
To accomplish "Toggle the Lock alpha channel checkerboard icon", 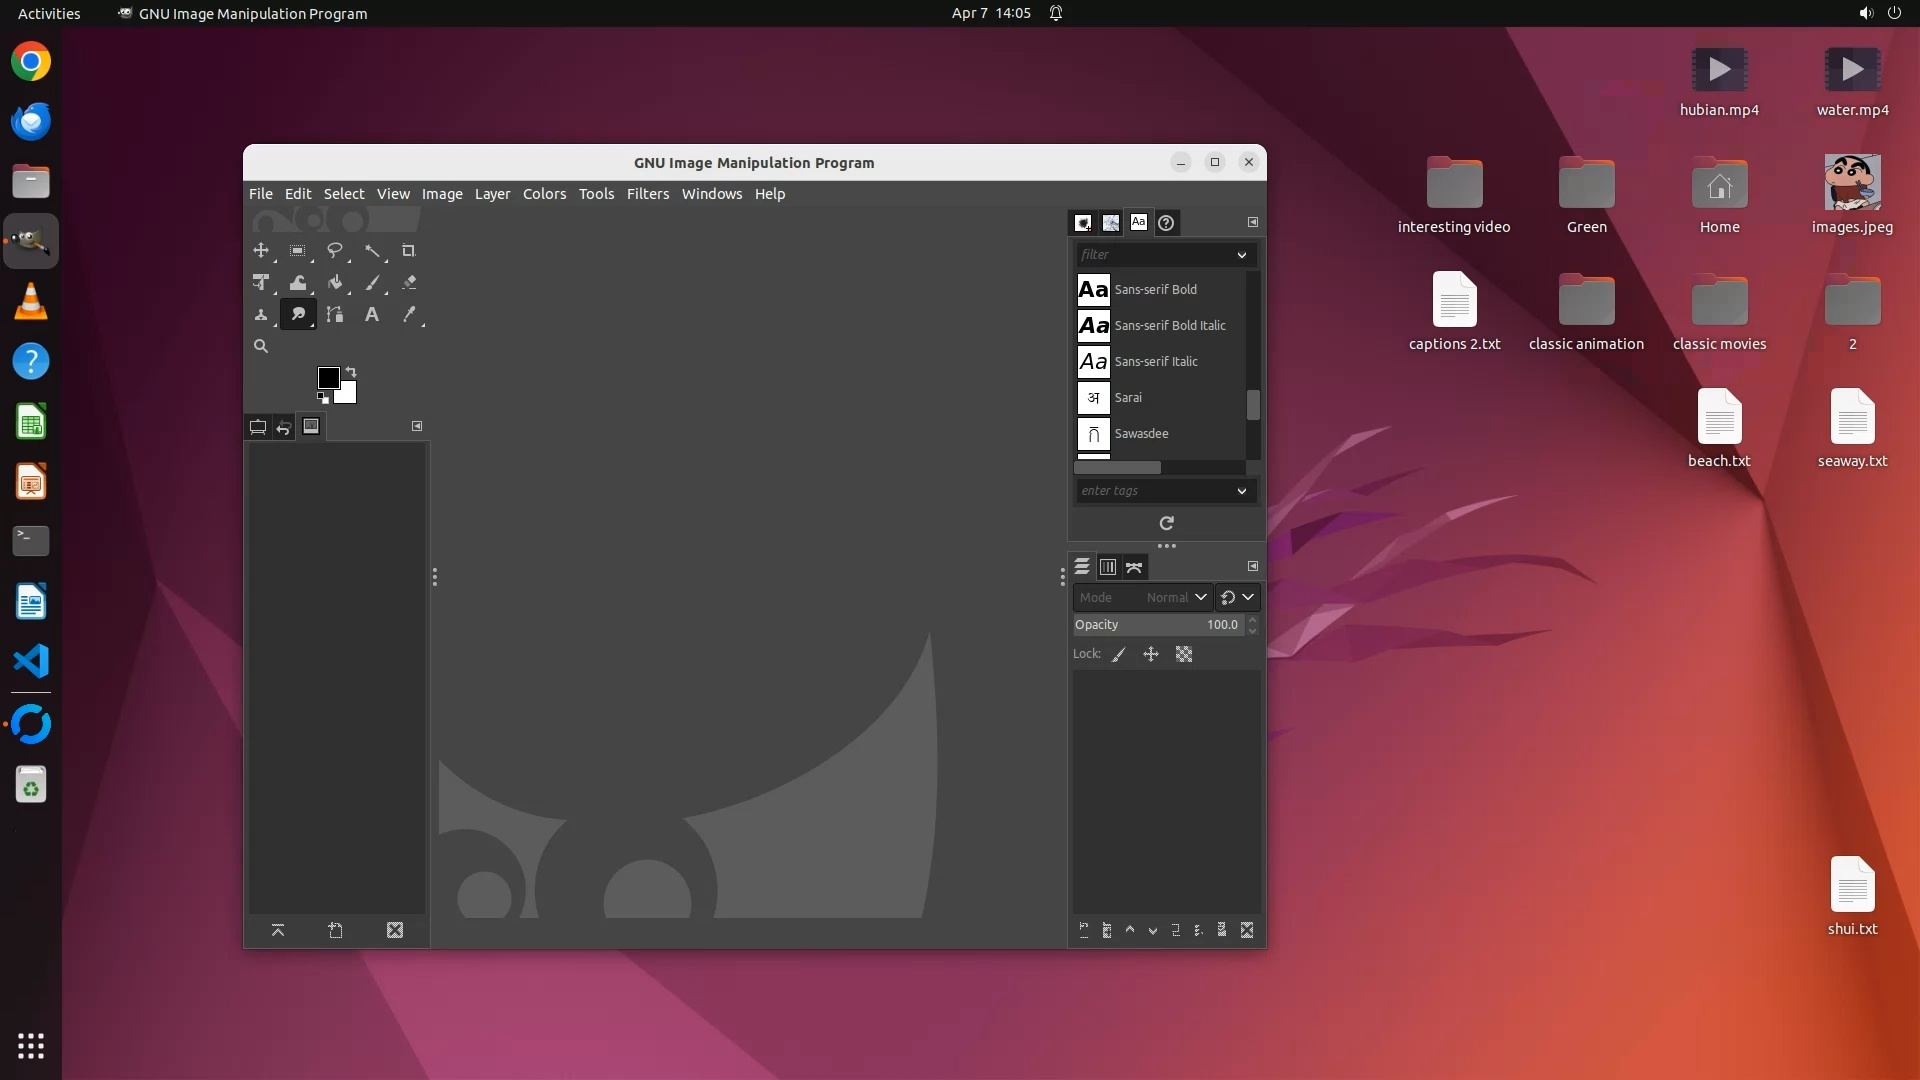I will coord(1184,655).
